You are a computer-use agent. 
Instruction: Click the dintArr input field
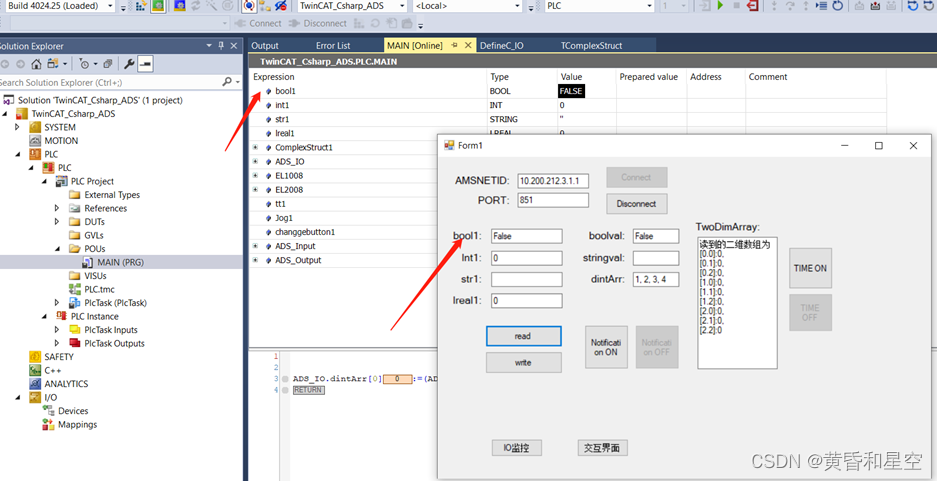(656, 279)
